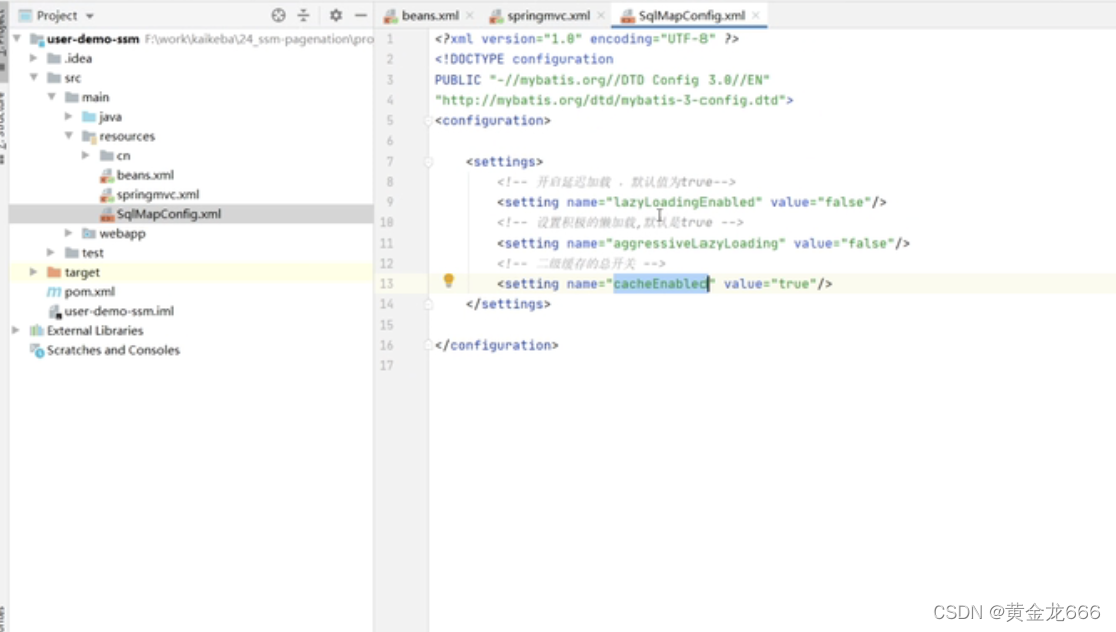Screen dimensions: 1116x632
Task: Click the selected cacheEnabled text
Action: pos(661,284)
